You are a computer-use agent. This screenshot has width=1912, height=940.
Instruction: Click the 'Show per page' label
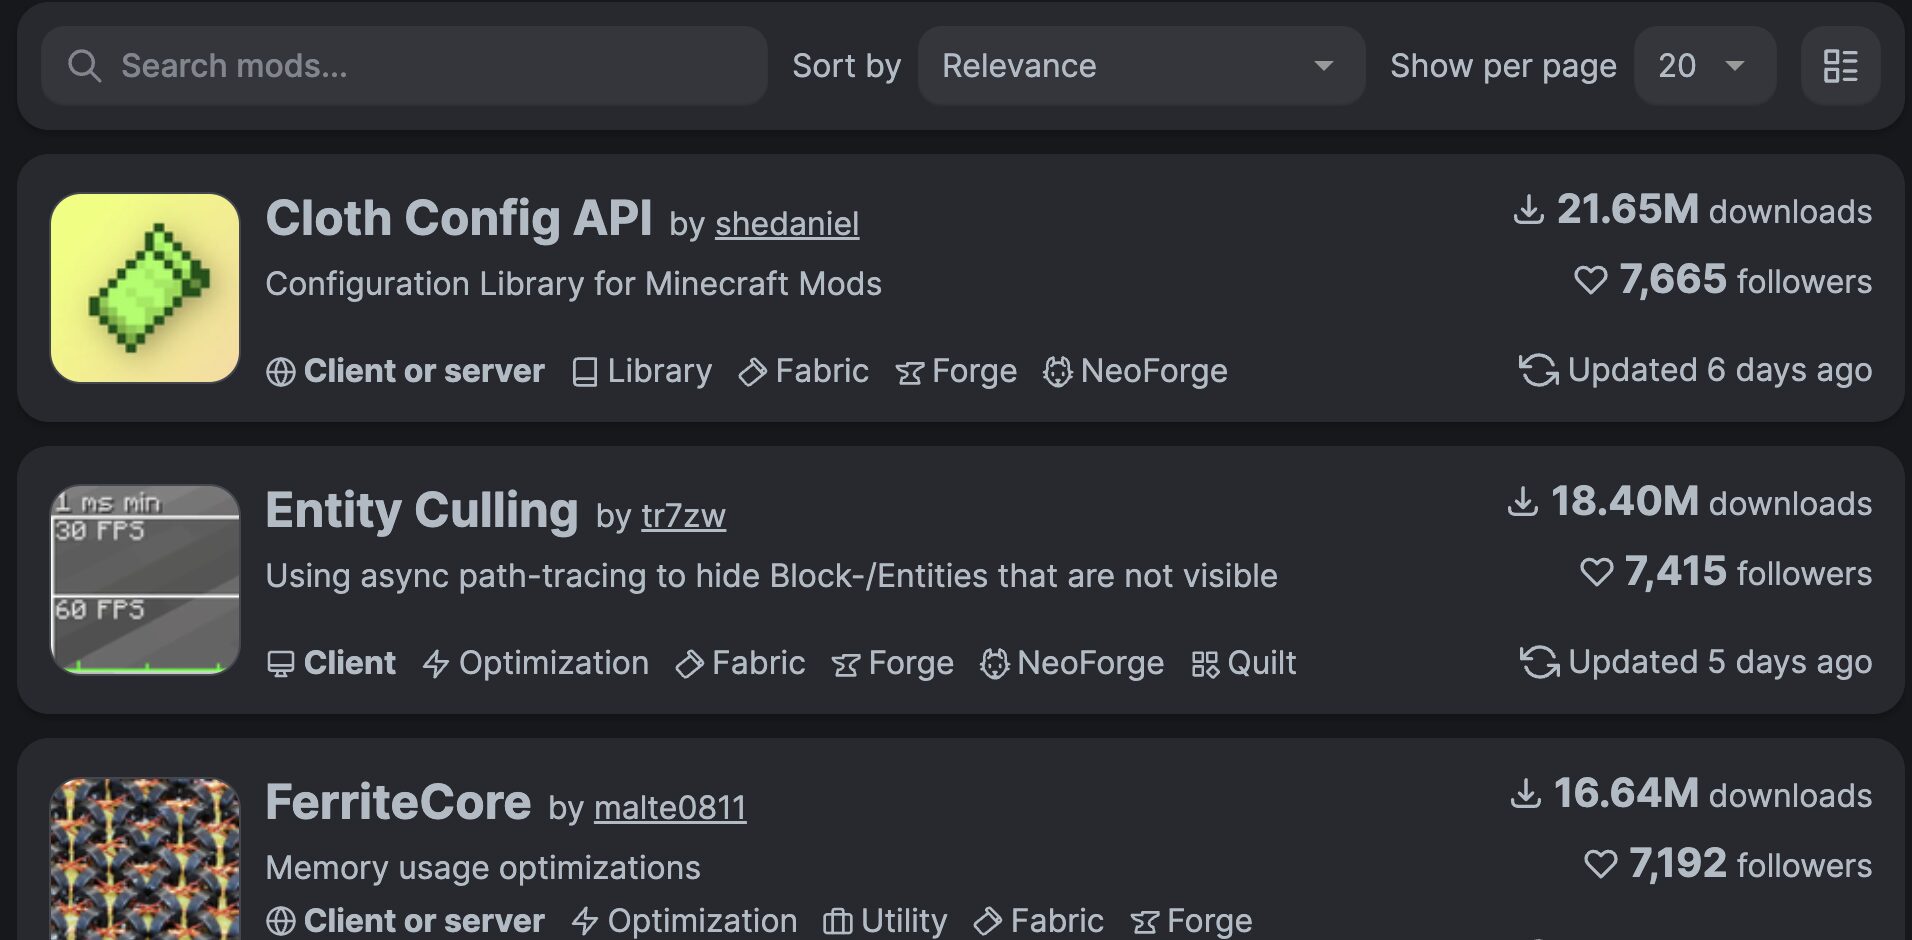point(1503,66)
